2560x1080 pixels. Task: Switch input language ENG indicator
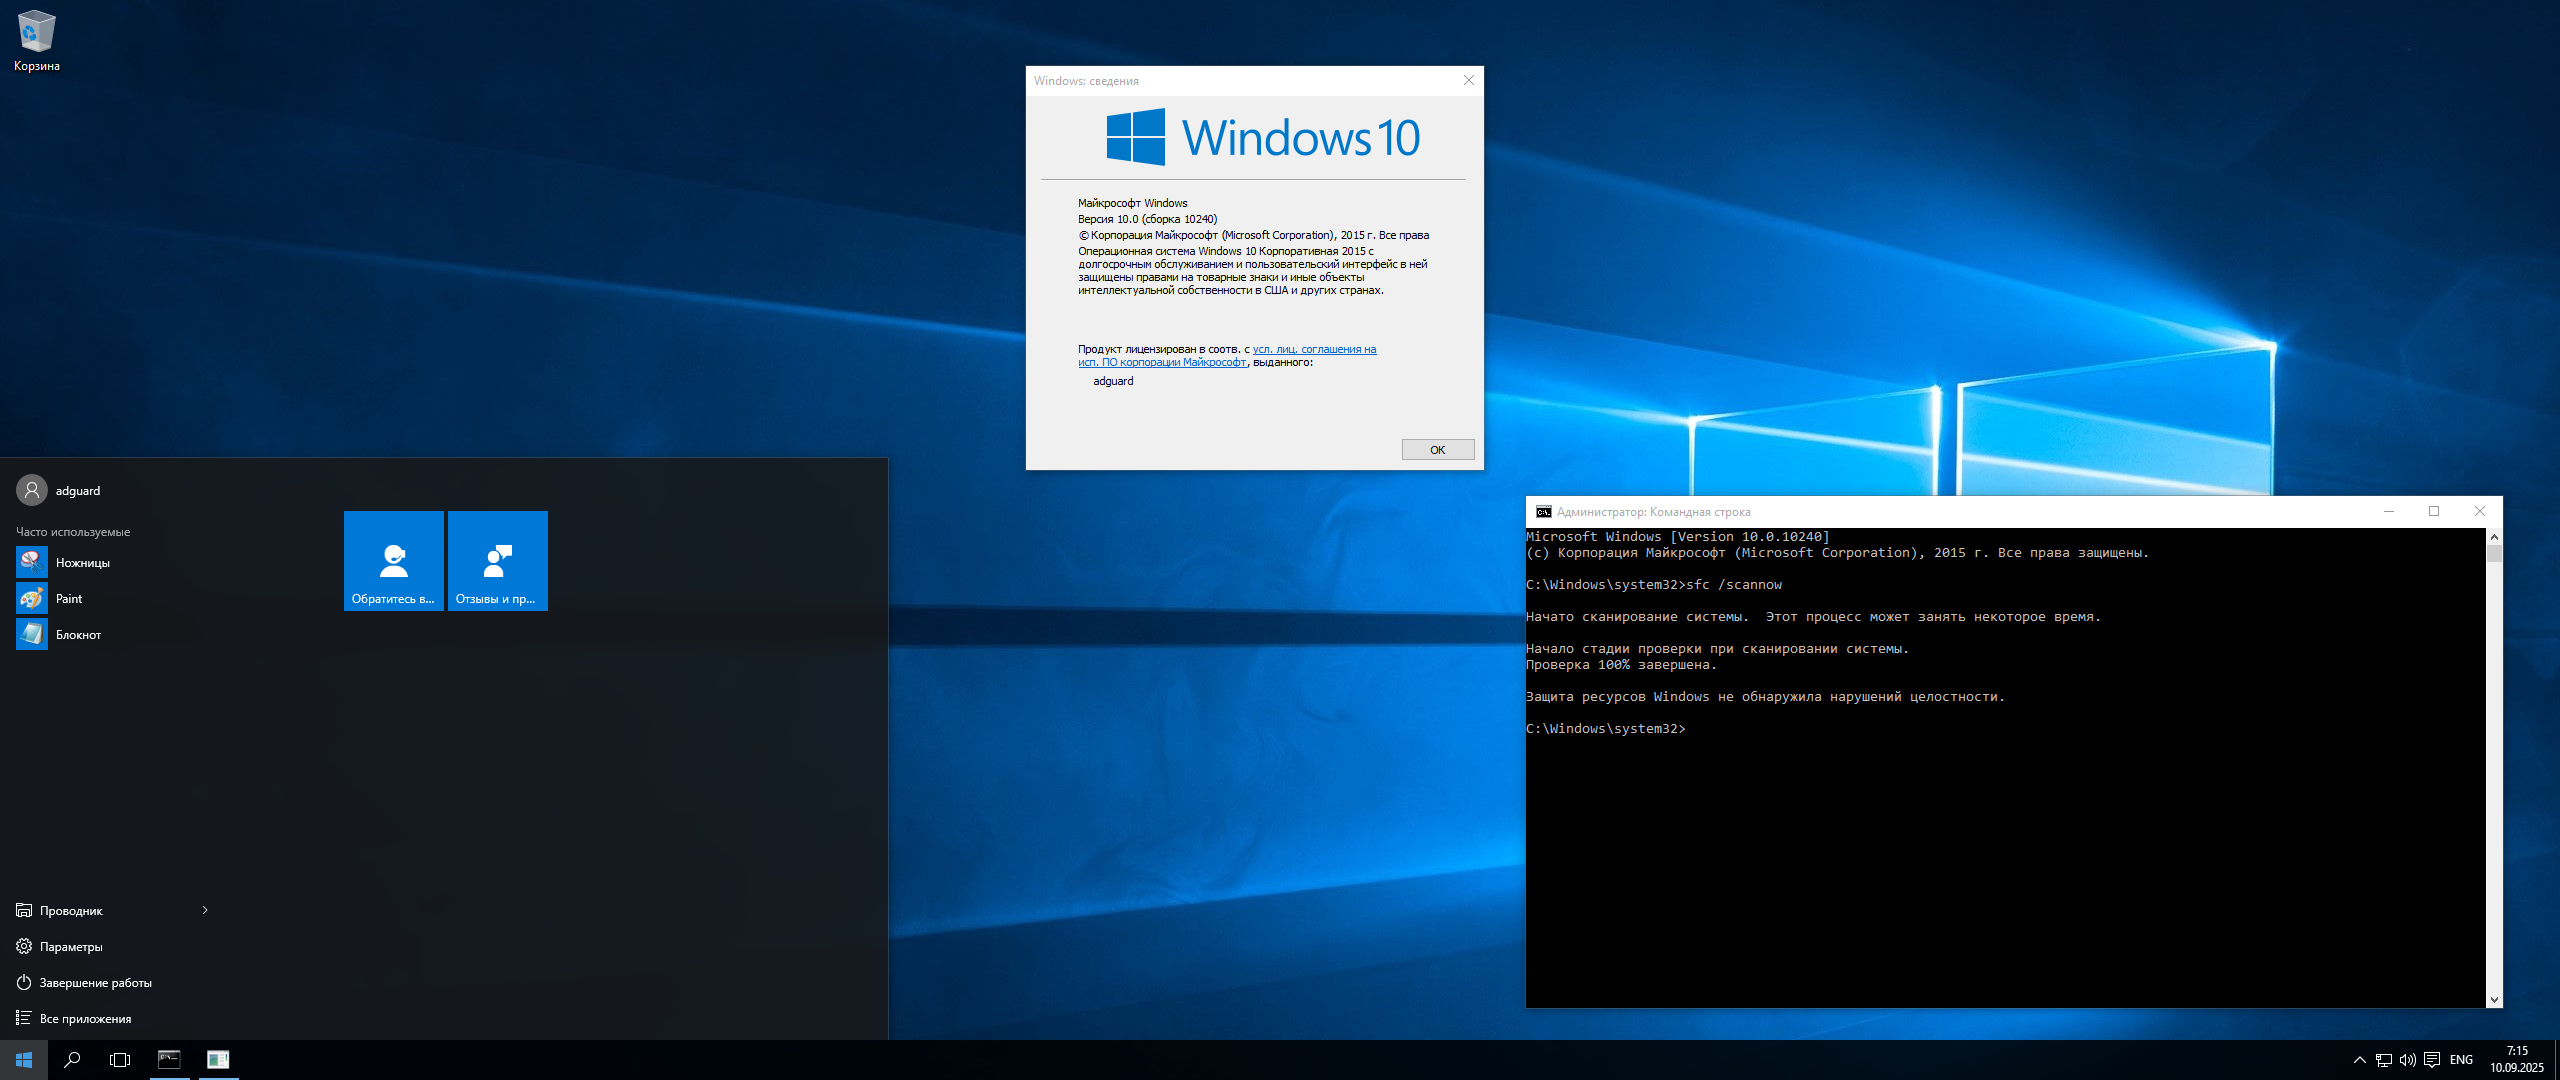point(2462,1060)
